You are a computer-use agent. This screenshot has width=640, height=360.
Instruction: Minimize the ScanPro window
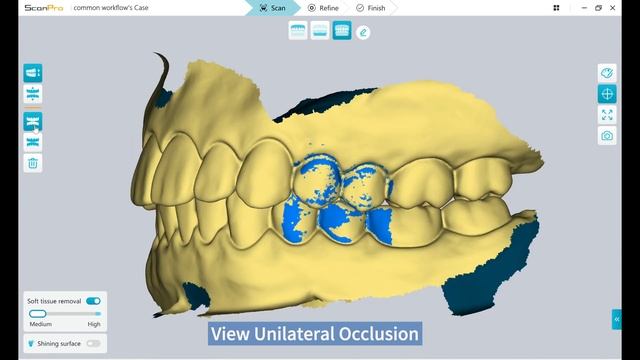coord(584,8)
